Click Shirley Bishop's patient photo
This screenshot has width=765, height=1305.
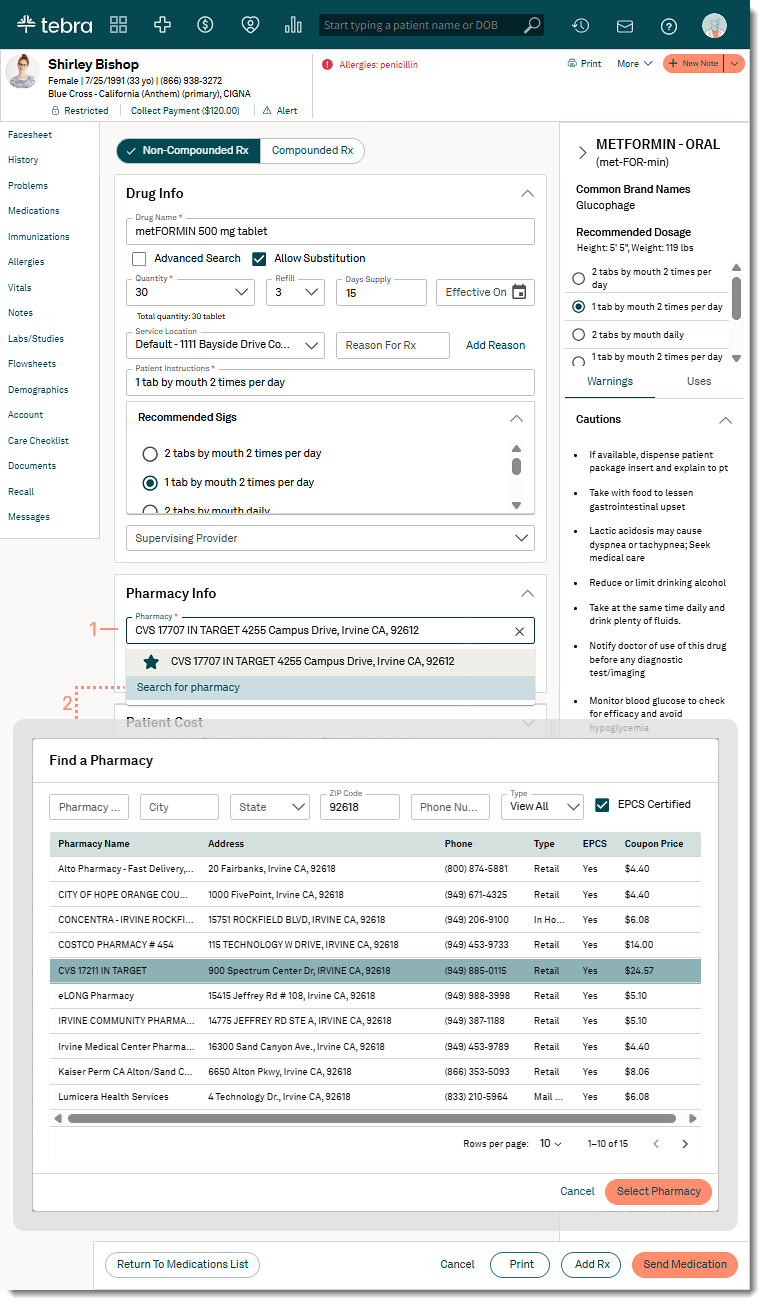click(22, 73)
